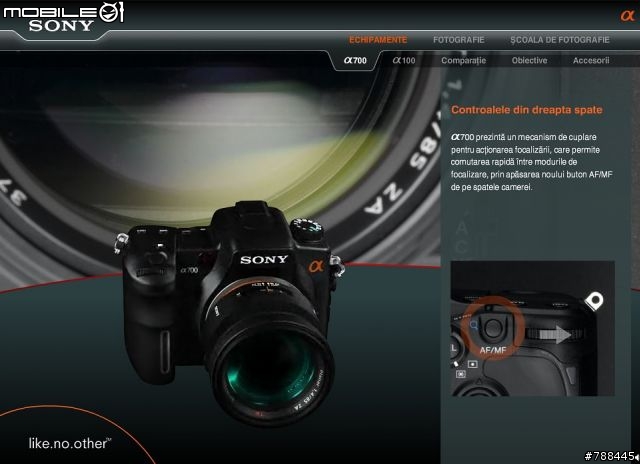Image resolution: width=640 pixels, height=464 pixels.
Task: Open ŞCOALA DE FOTOGRAFIE section
Action: point(560,40)
